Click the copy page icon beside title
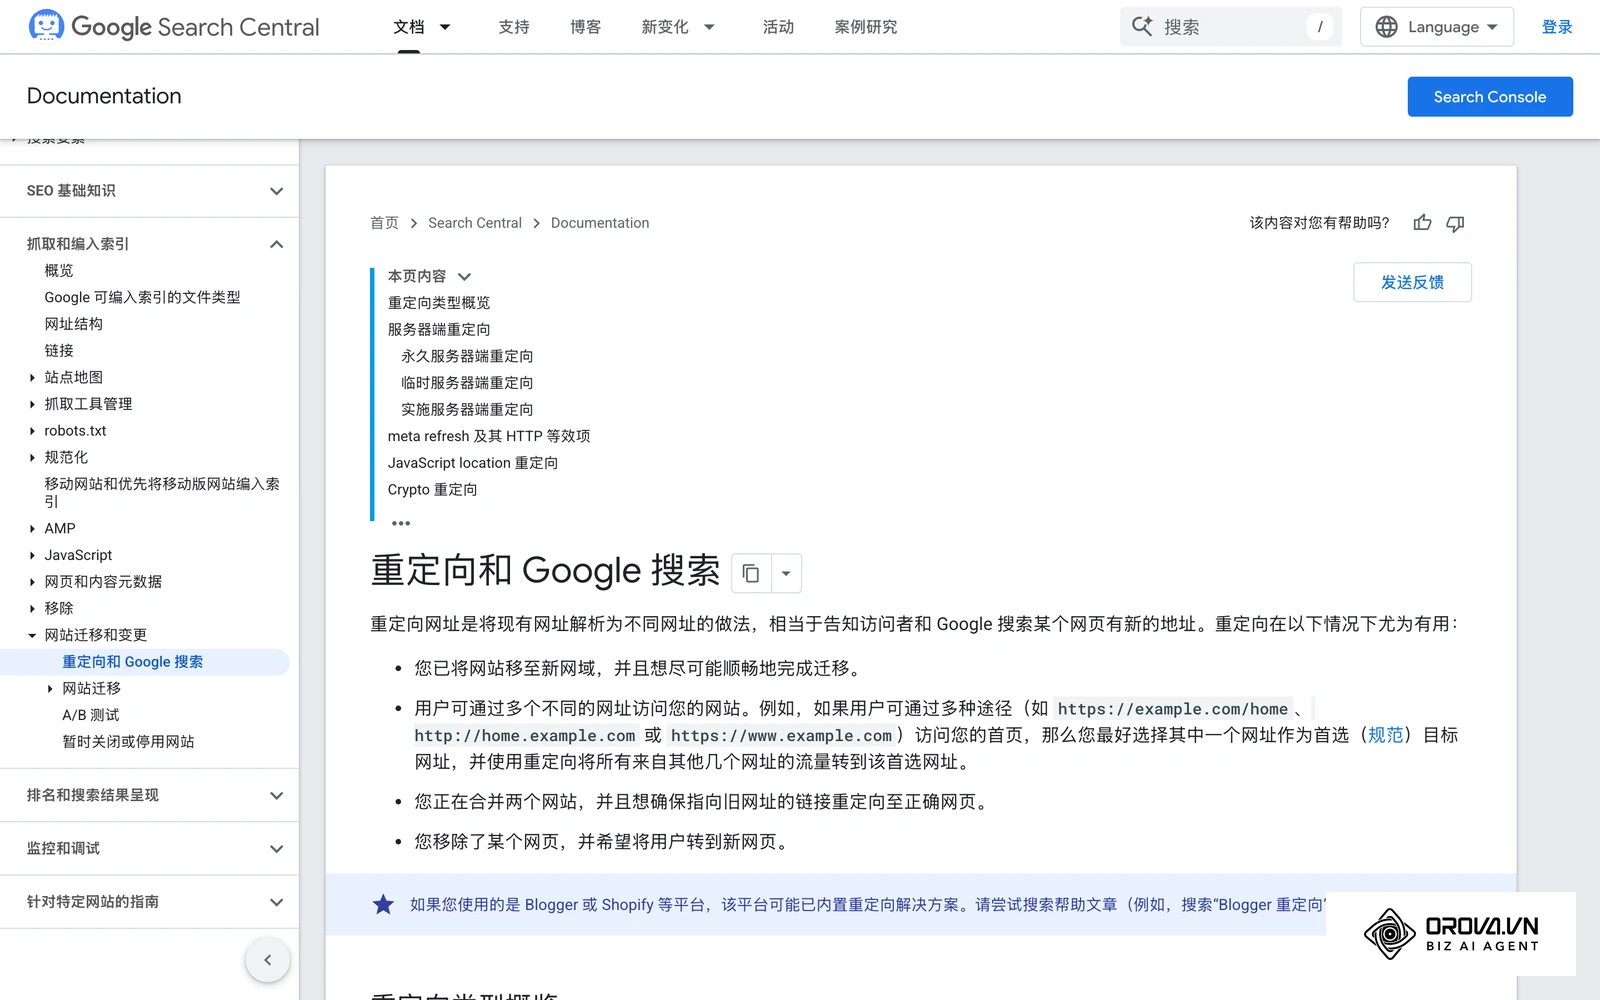 click(751, 574)
